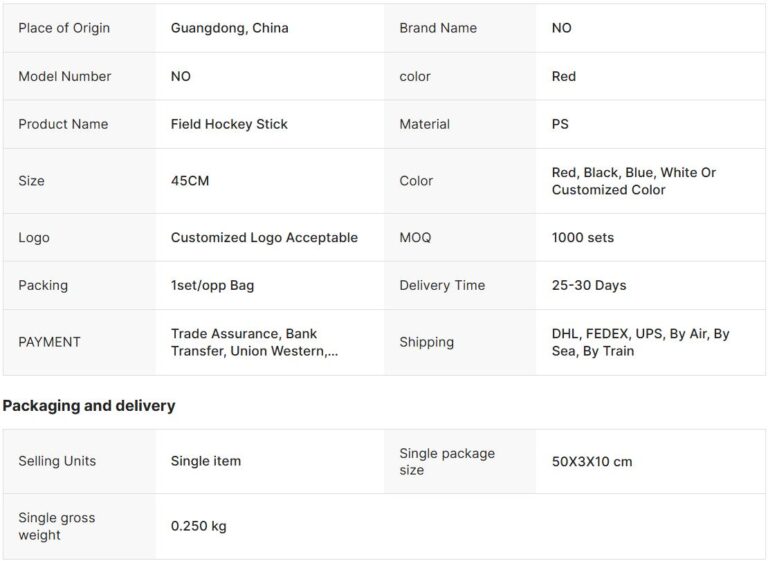768x561 pixels.
Task: Click the 45CM size value
Action: (190, 181)
